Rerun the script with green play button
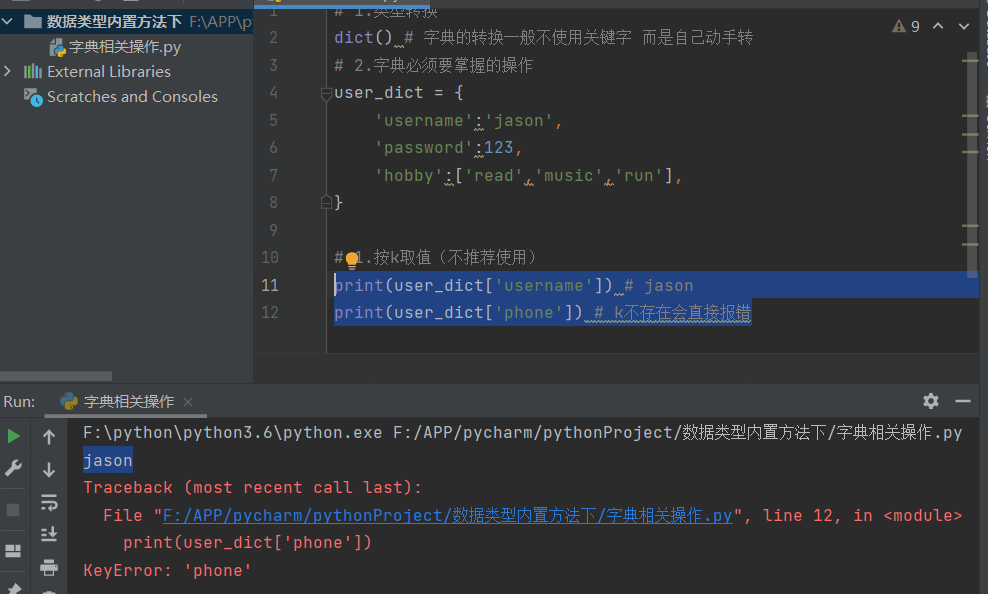The image size is (988, 594). pos(13,436)
